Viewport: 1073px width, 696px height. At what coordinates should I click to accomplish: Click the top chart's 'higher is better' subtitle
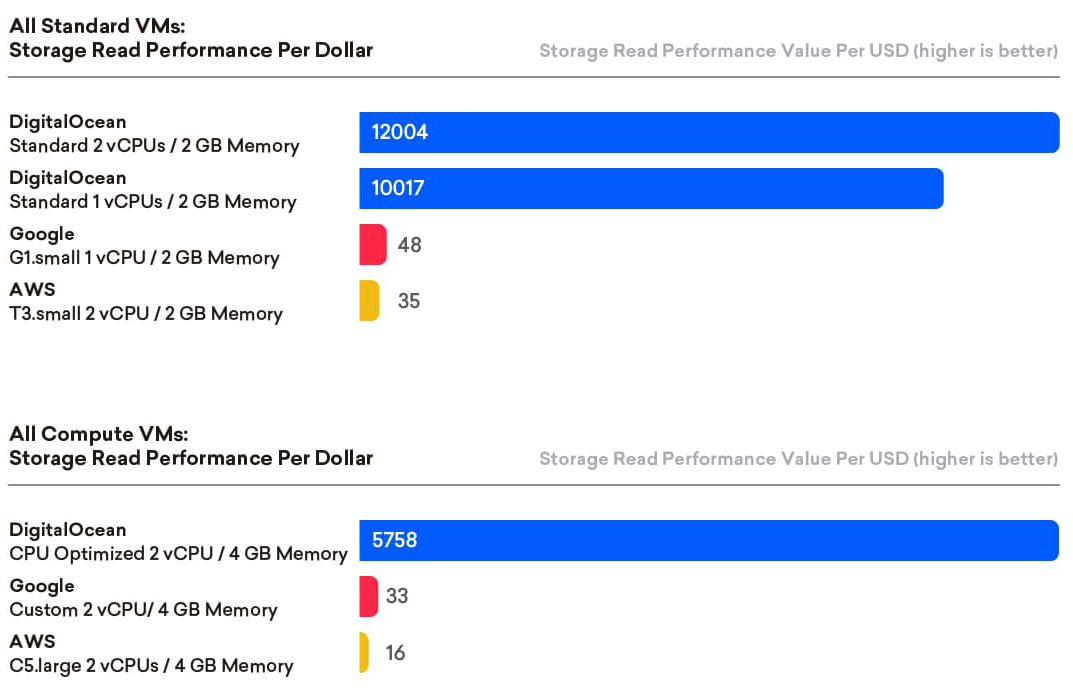798,51
